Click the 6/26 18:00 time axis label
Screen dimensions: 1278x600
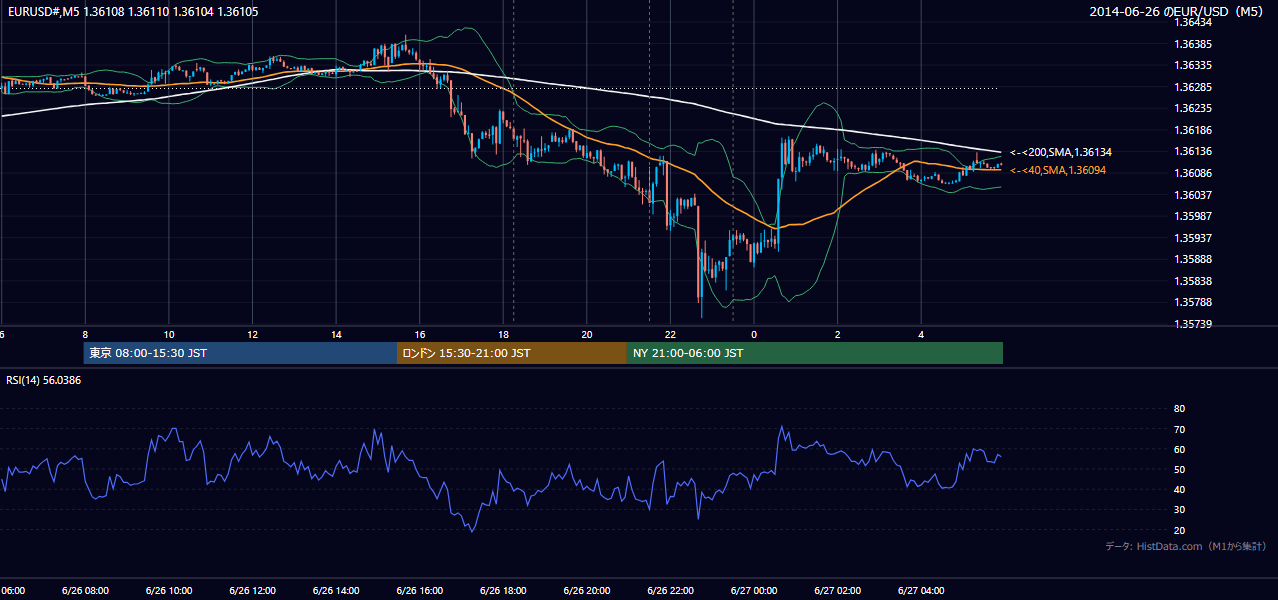[x=503, y=591]
